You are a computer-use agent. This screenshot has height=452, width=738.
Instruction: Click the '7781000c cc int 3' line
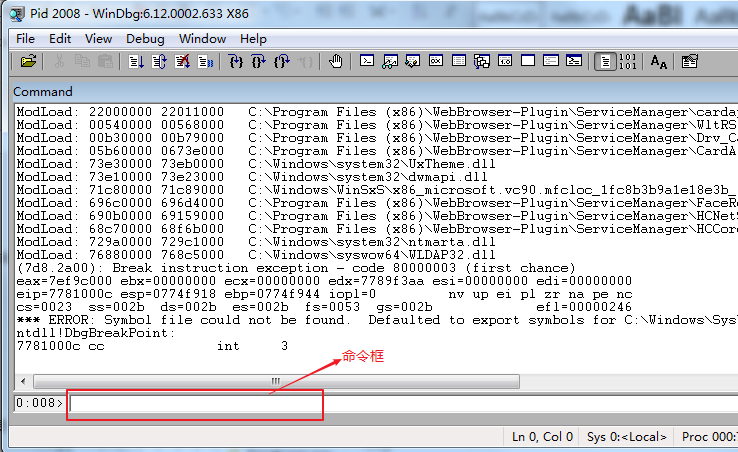152,346
